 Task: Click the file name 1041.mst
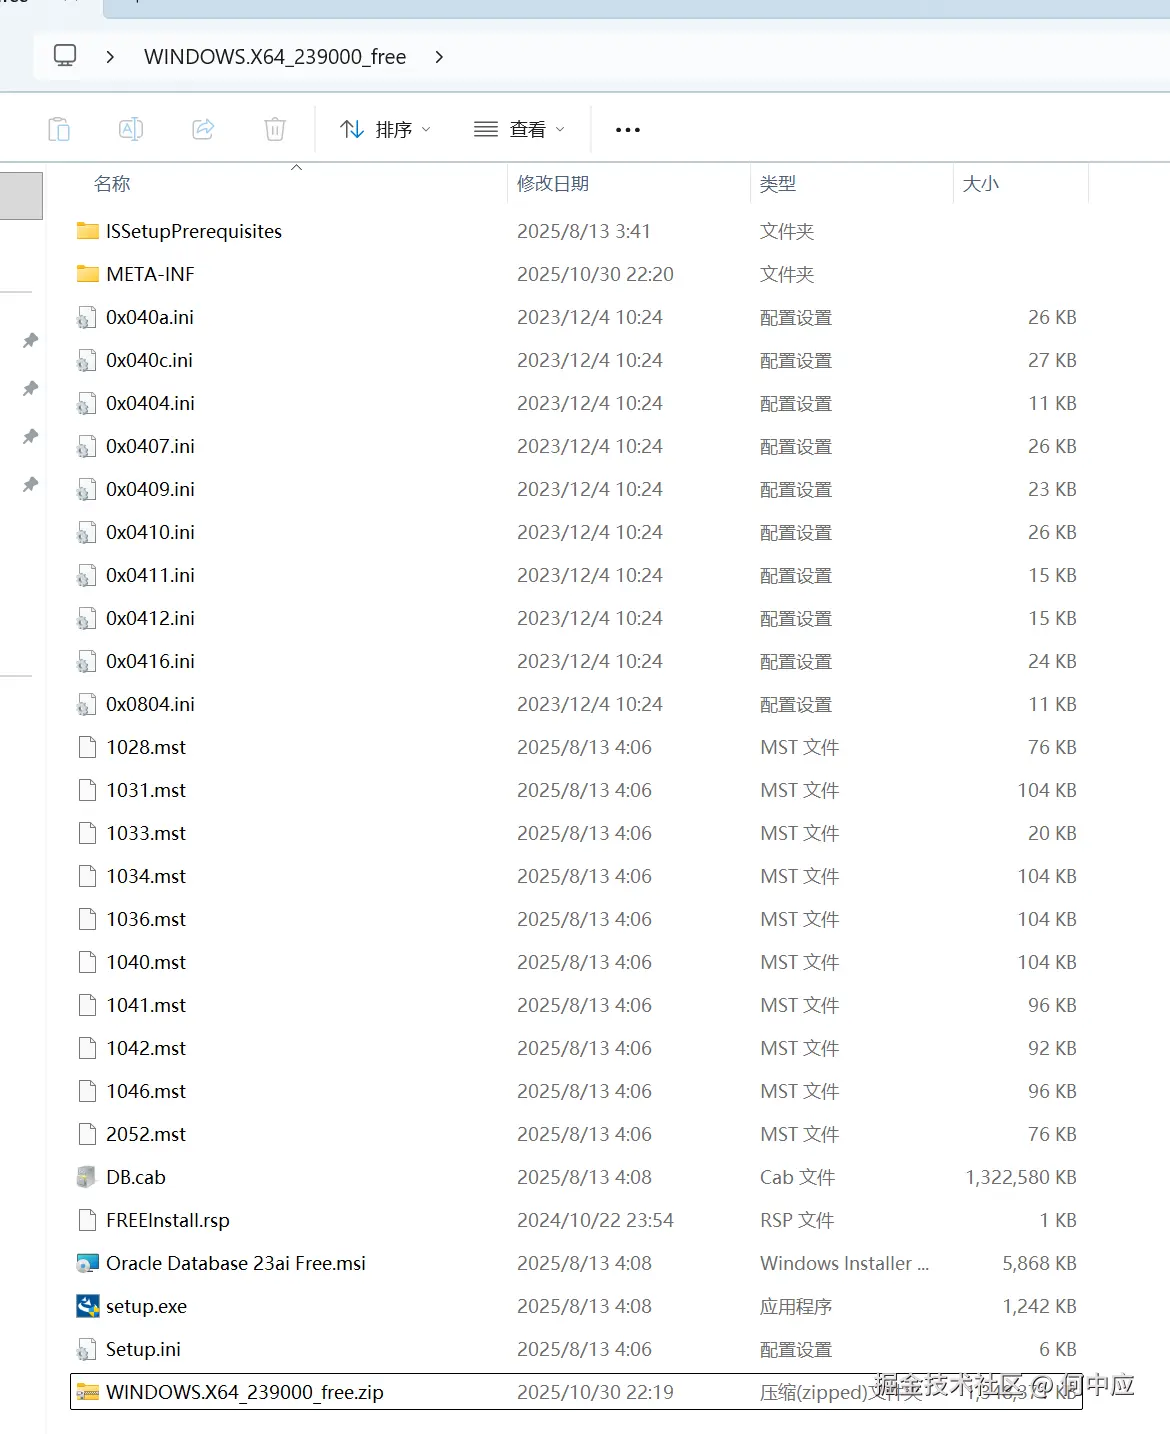coord(146,1005)
